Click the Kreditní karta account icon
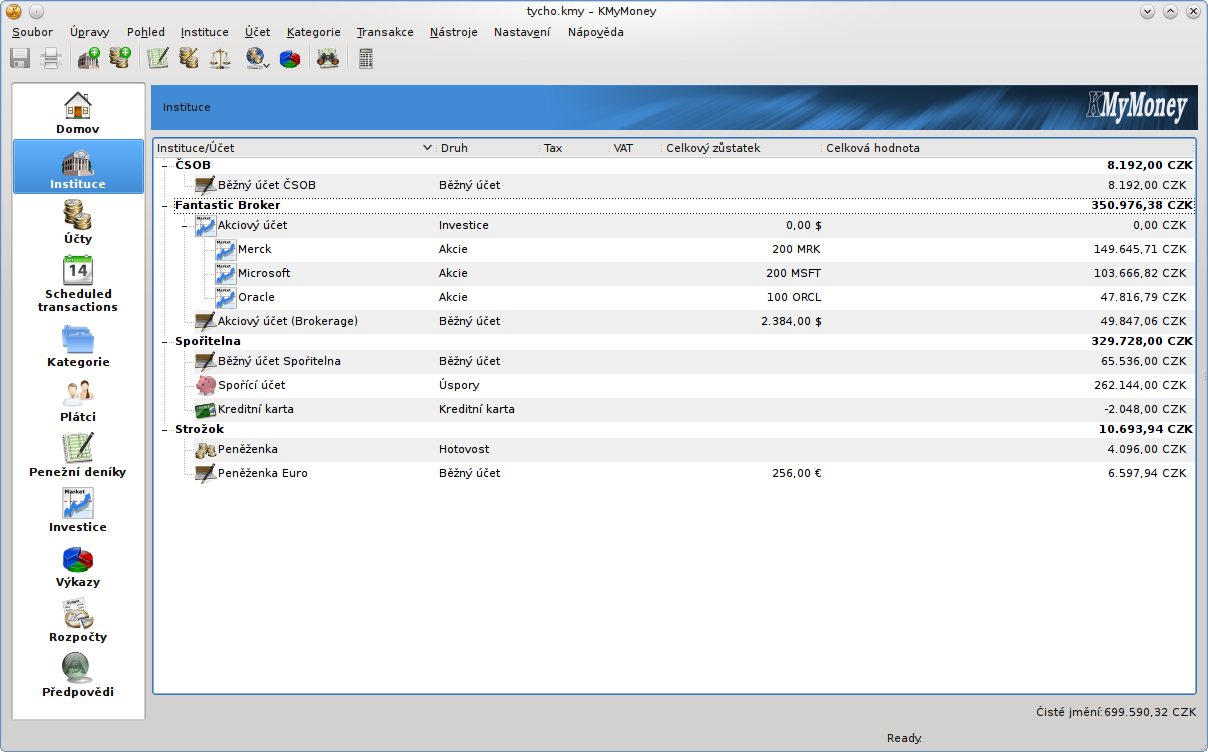The image size is (1208, 752). [x=205, y=409]
